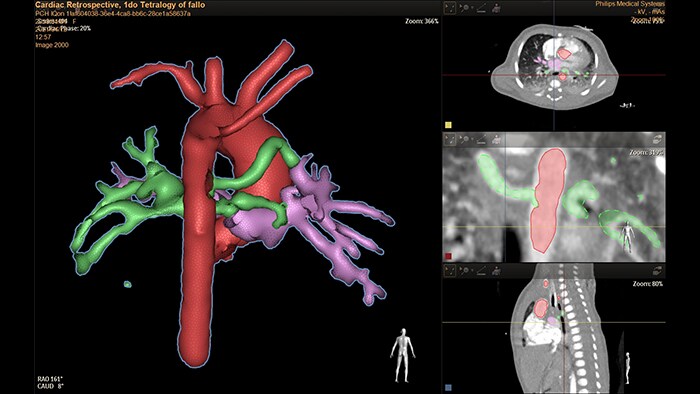700x394 pixels.
Task: Pick the measurement line tool in the coronal toolbar
Action: [x=481, y=140]
